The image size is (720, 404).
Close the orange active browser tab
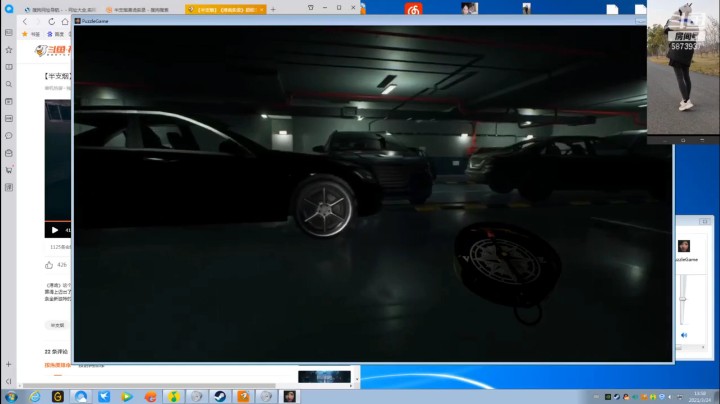[x=261, y=9]
